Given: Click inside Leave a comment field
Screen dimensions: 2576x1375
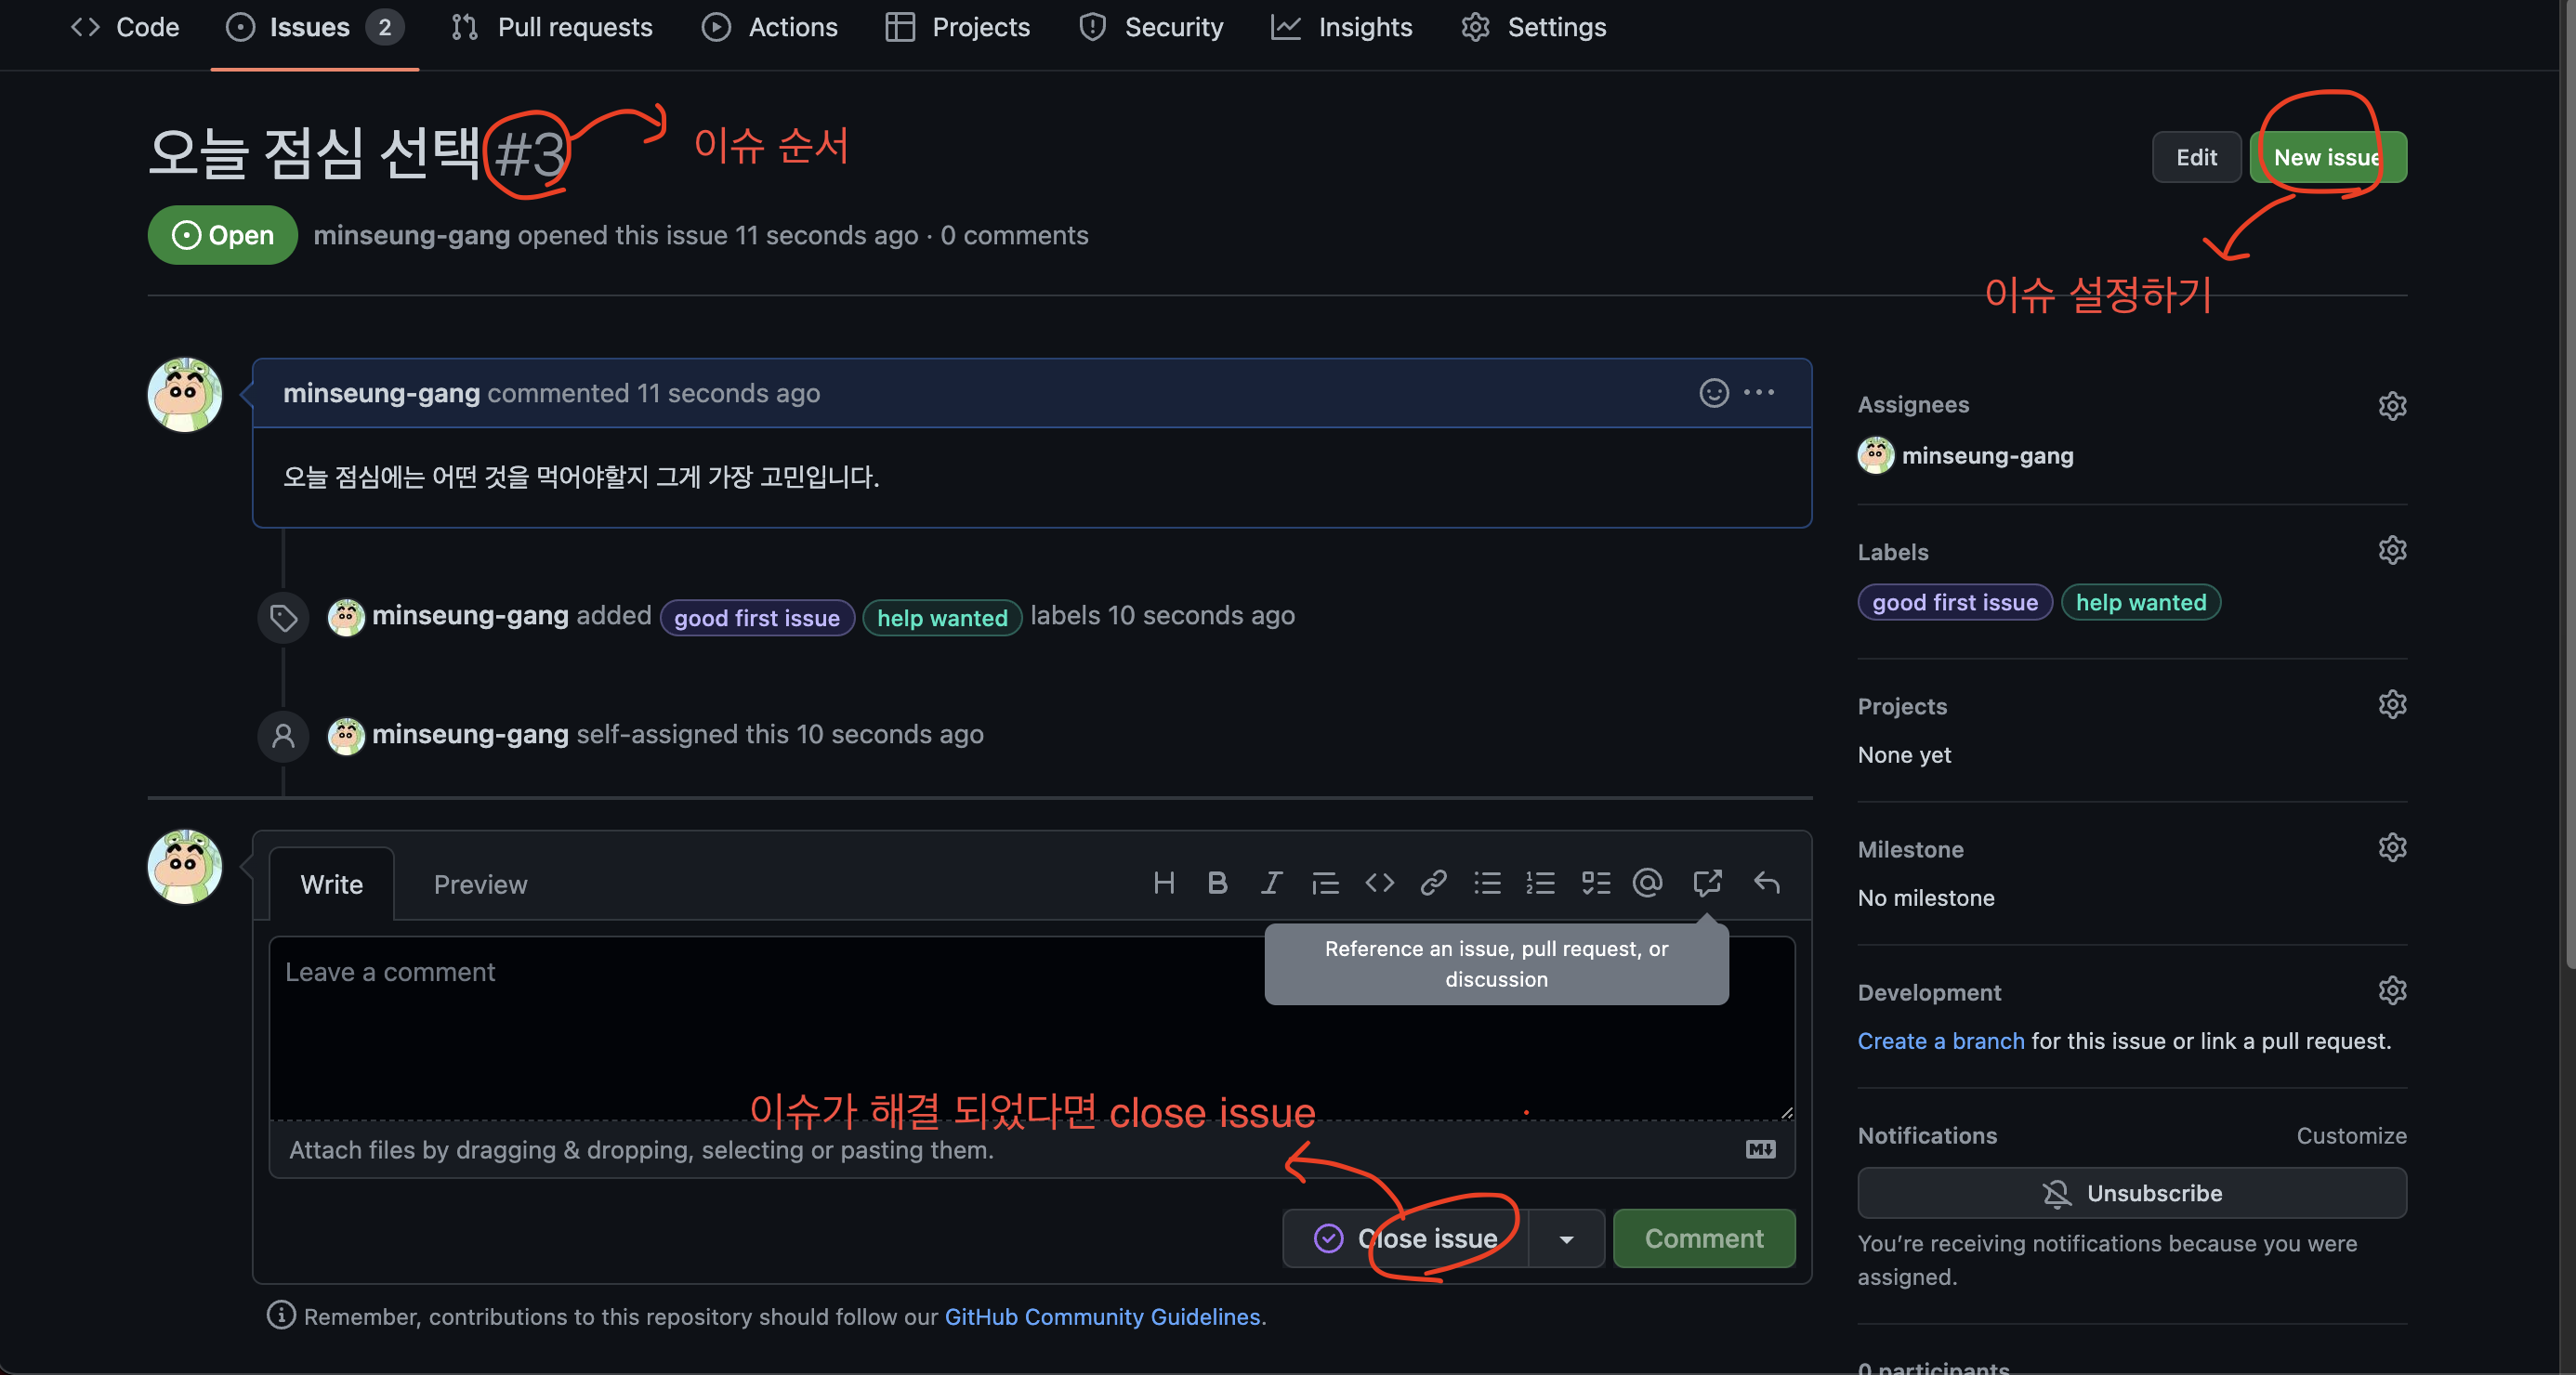Looking at the screenshot, I should coord(760,1030).
